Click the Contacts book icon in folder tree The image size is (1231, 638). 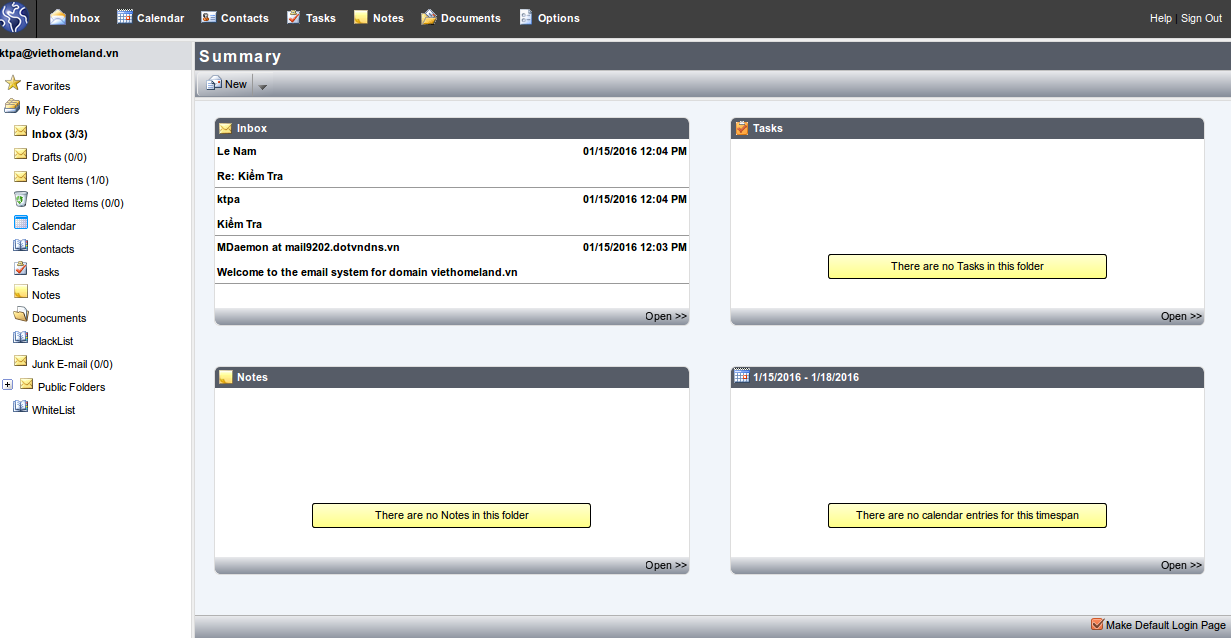coord(21,247)
